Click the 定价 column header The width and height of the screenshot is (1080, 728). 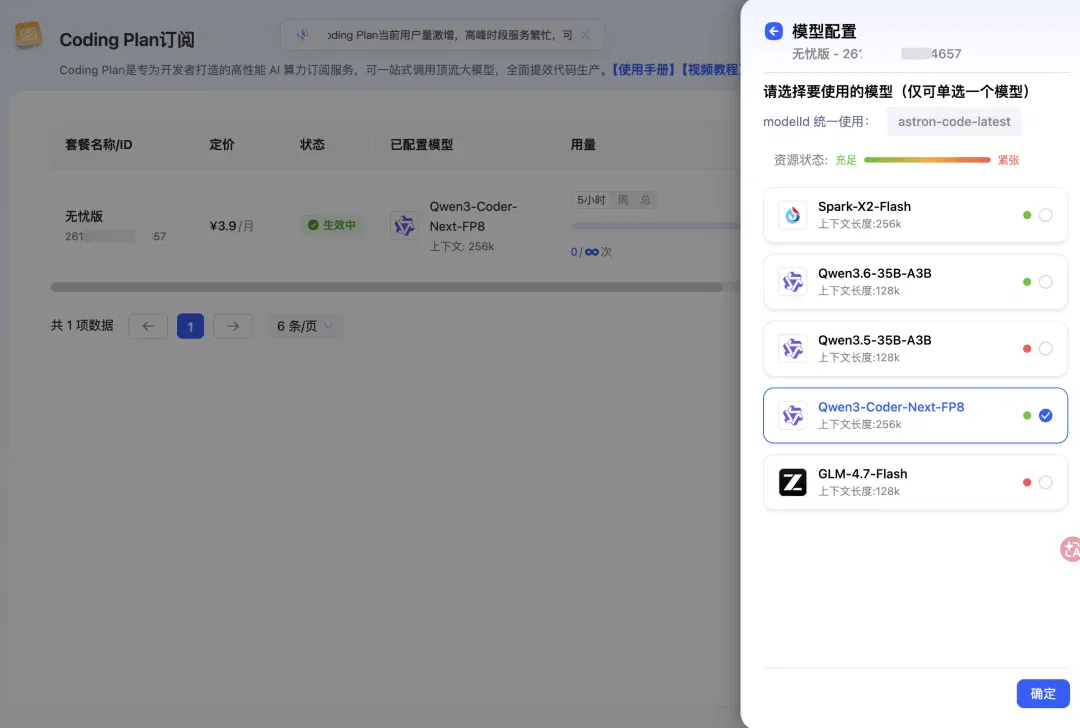(222, 145)
